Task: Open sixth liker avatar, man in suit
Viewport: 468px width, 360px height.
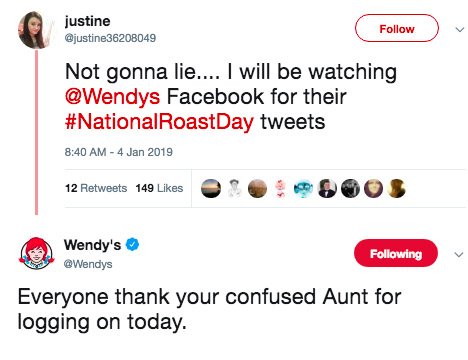Action: click(327, 188)
